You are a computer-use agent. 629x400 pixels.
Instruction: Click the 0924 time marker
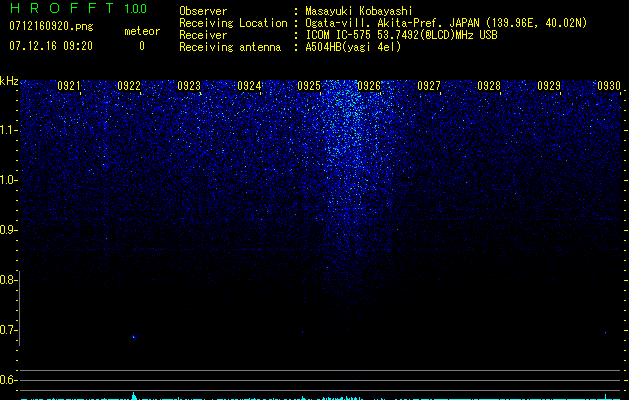pos(249,85)
